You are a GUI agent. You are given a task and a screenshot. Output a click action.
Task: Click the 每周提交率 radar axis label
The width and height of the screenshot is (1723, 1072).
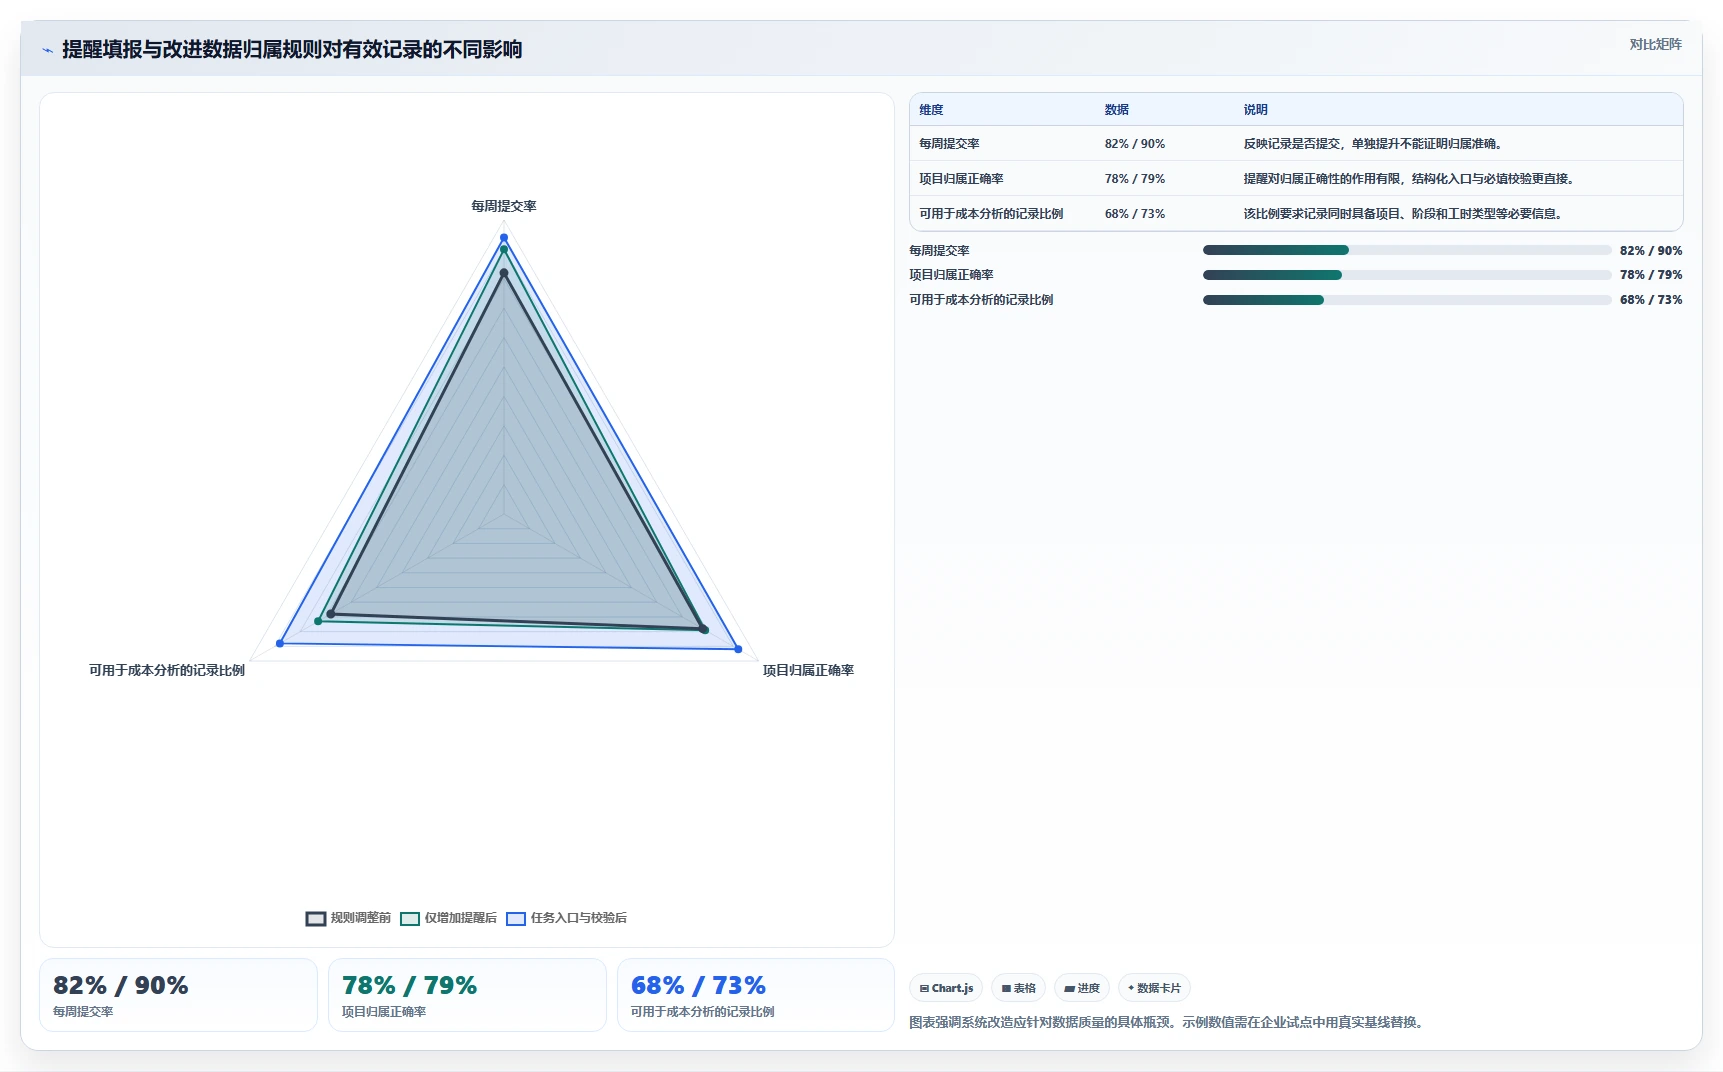(504, 206)
